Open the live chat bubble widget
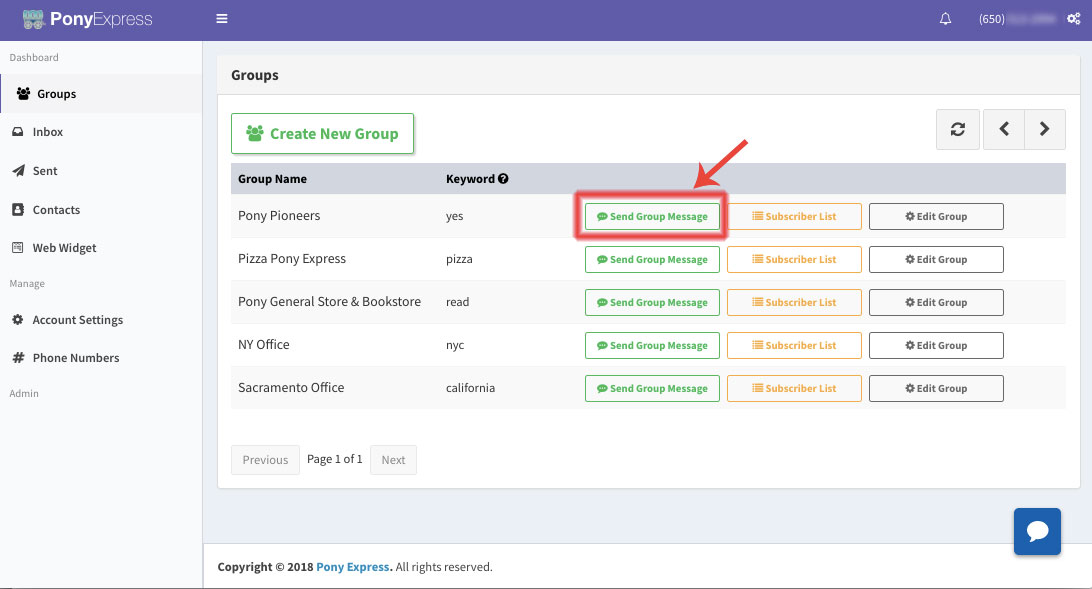This screenshot has height=589, width=1092. coord(1037,531)
